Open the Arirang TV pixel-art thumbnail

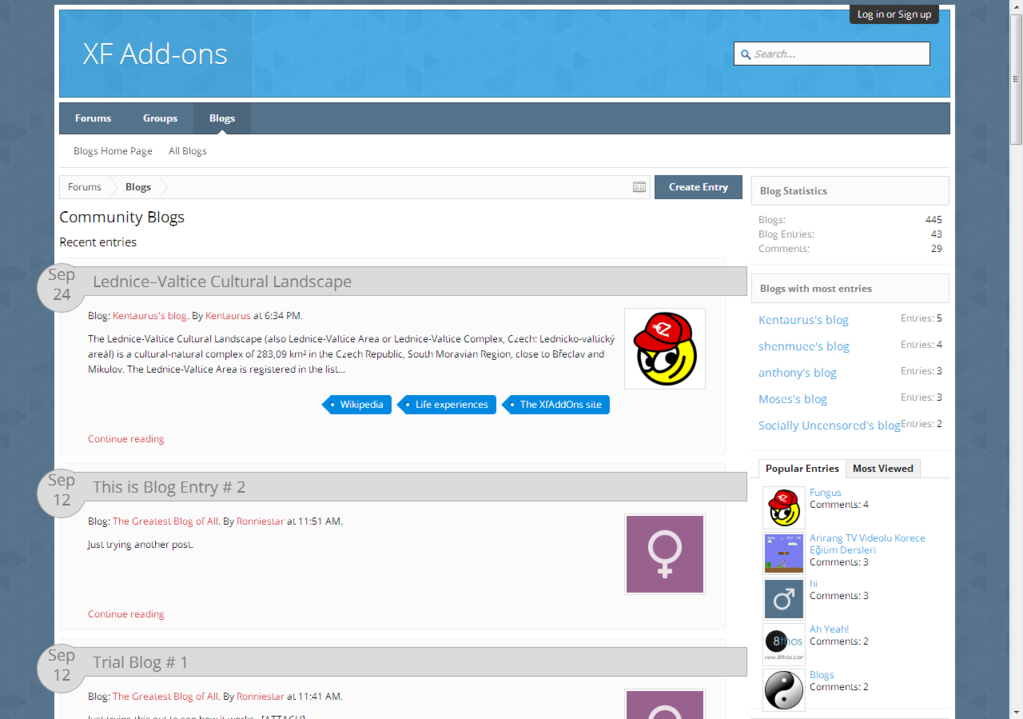pyautogui.click(x=783, y=553)
